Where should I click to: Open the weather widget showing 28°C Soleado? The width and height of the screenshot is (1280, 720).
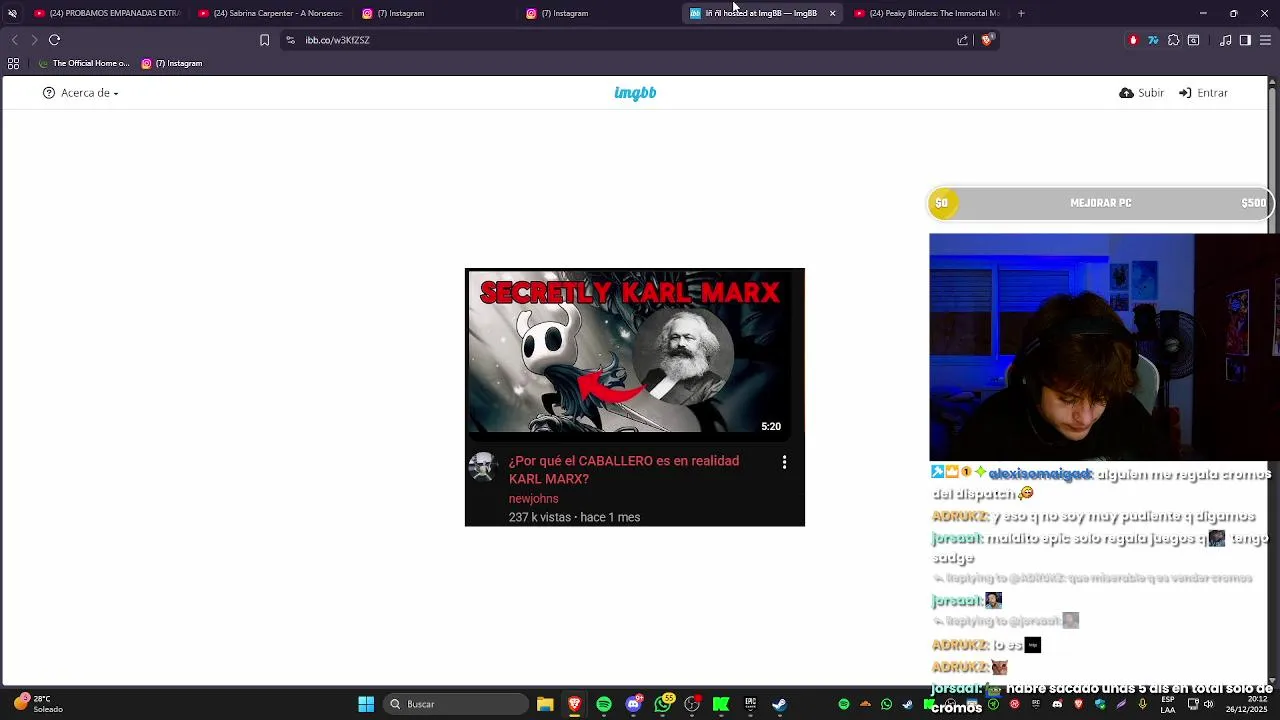[38, 704]
